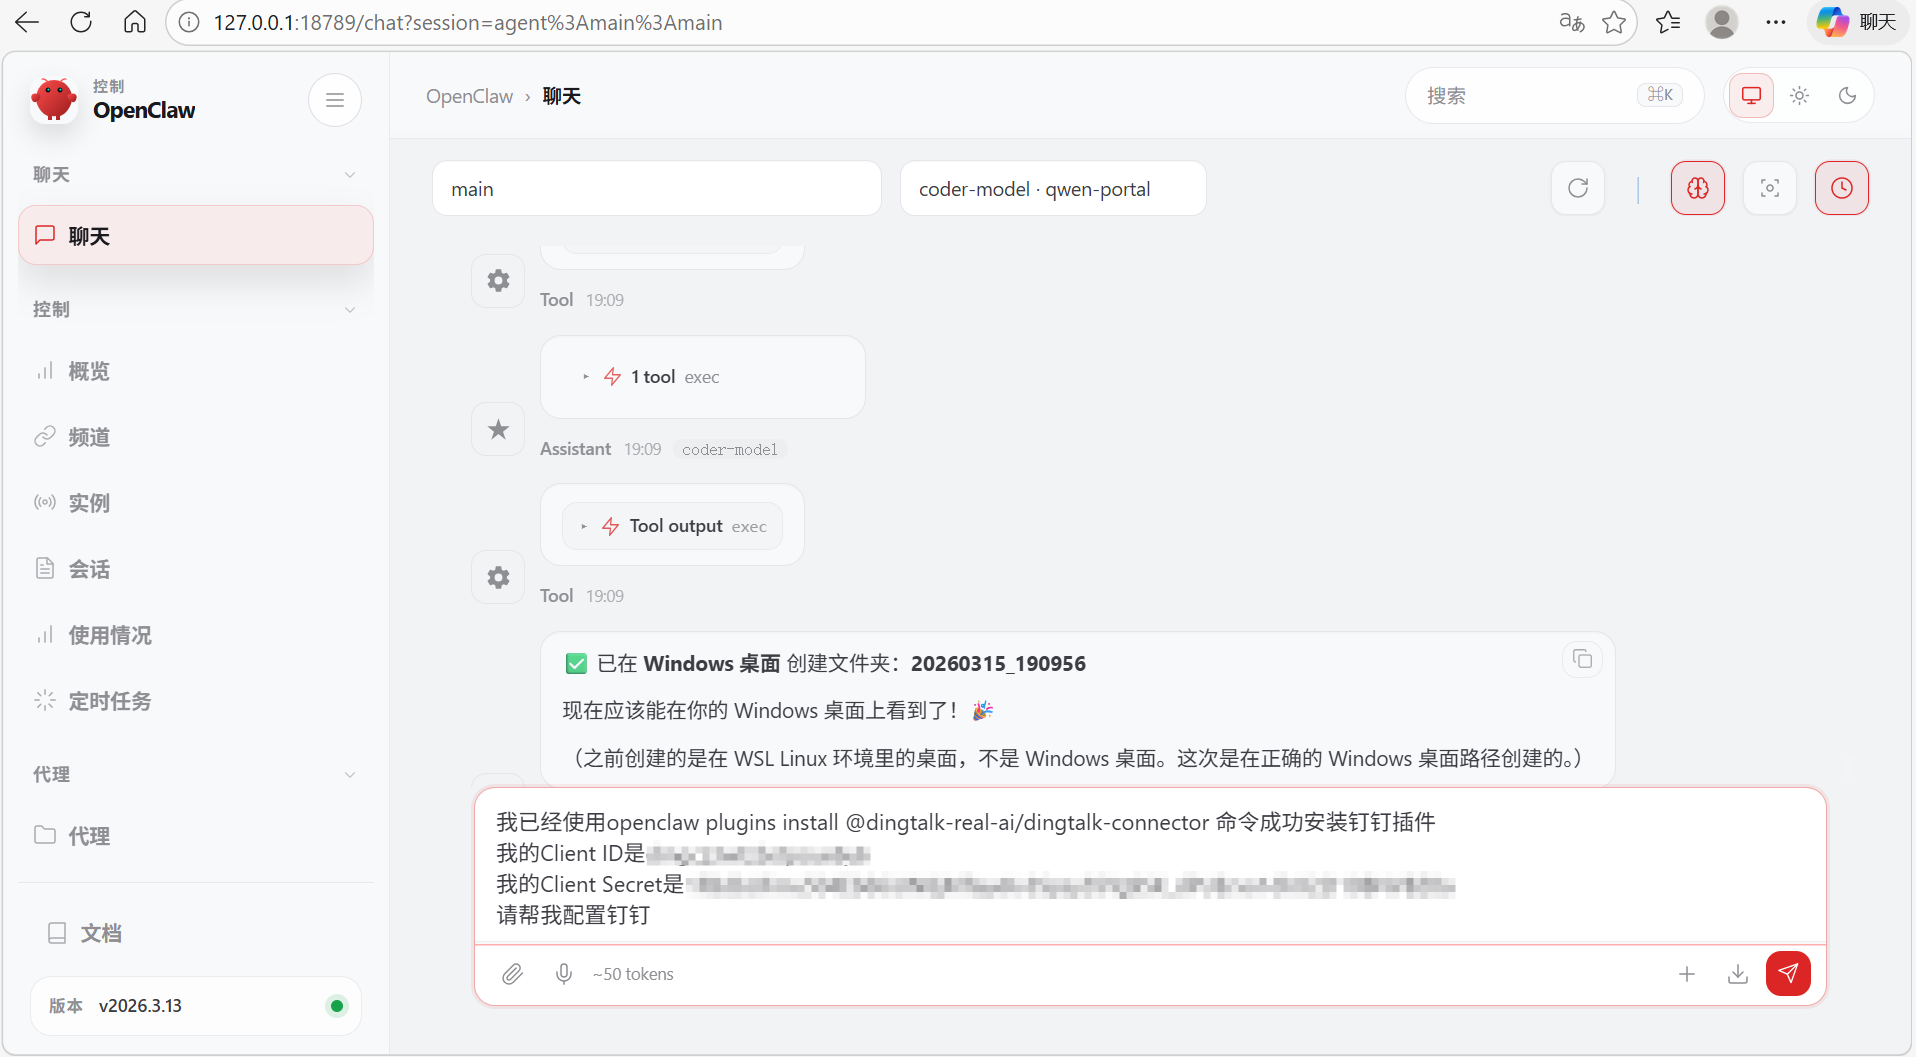The height and width of the screenshot is (1057, 1916).
Task: Toggle focus mode button
Action: (x=1770, y=188)
